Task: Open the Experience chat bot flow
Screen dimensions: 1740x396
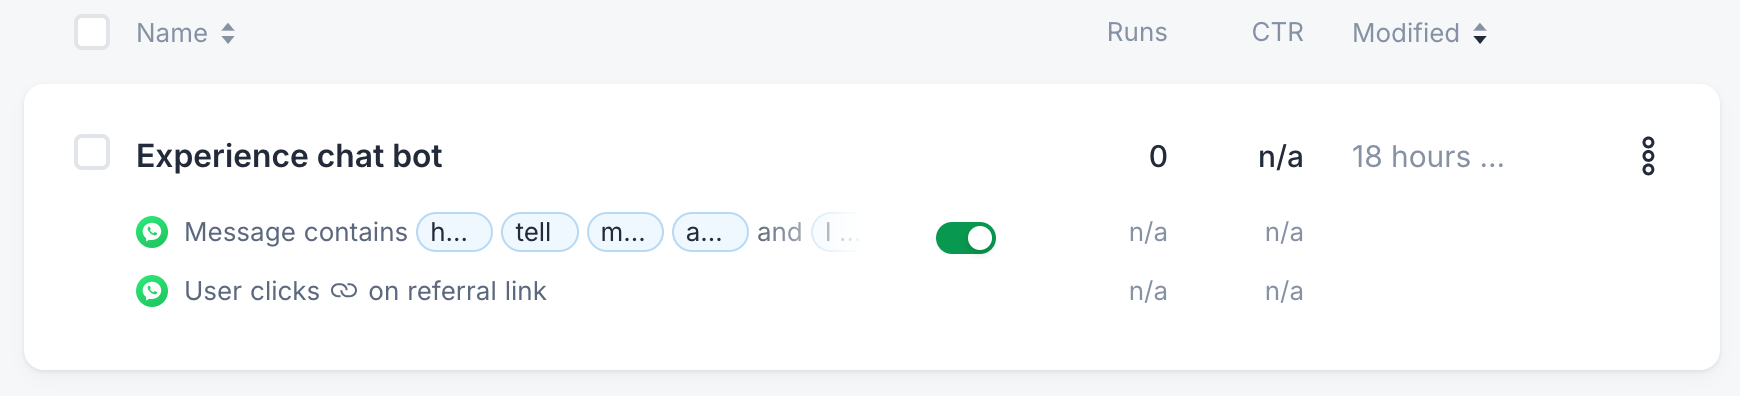Action: [x=289, y=156]
